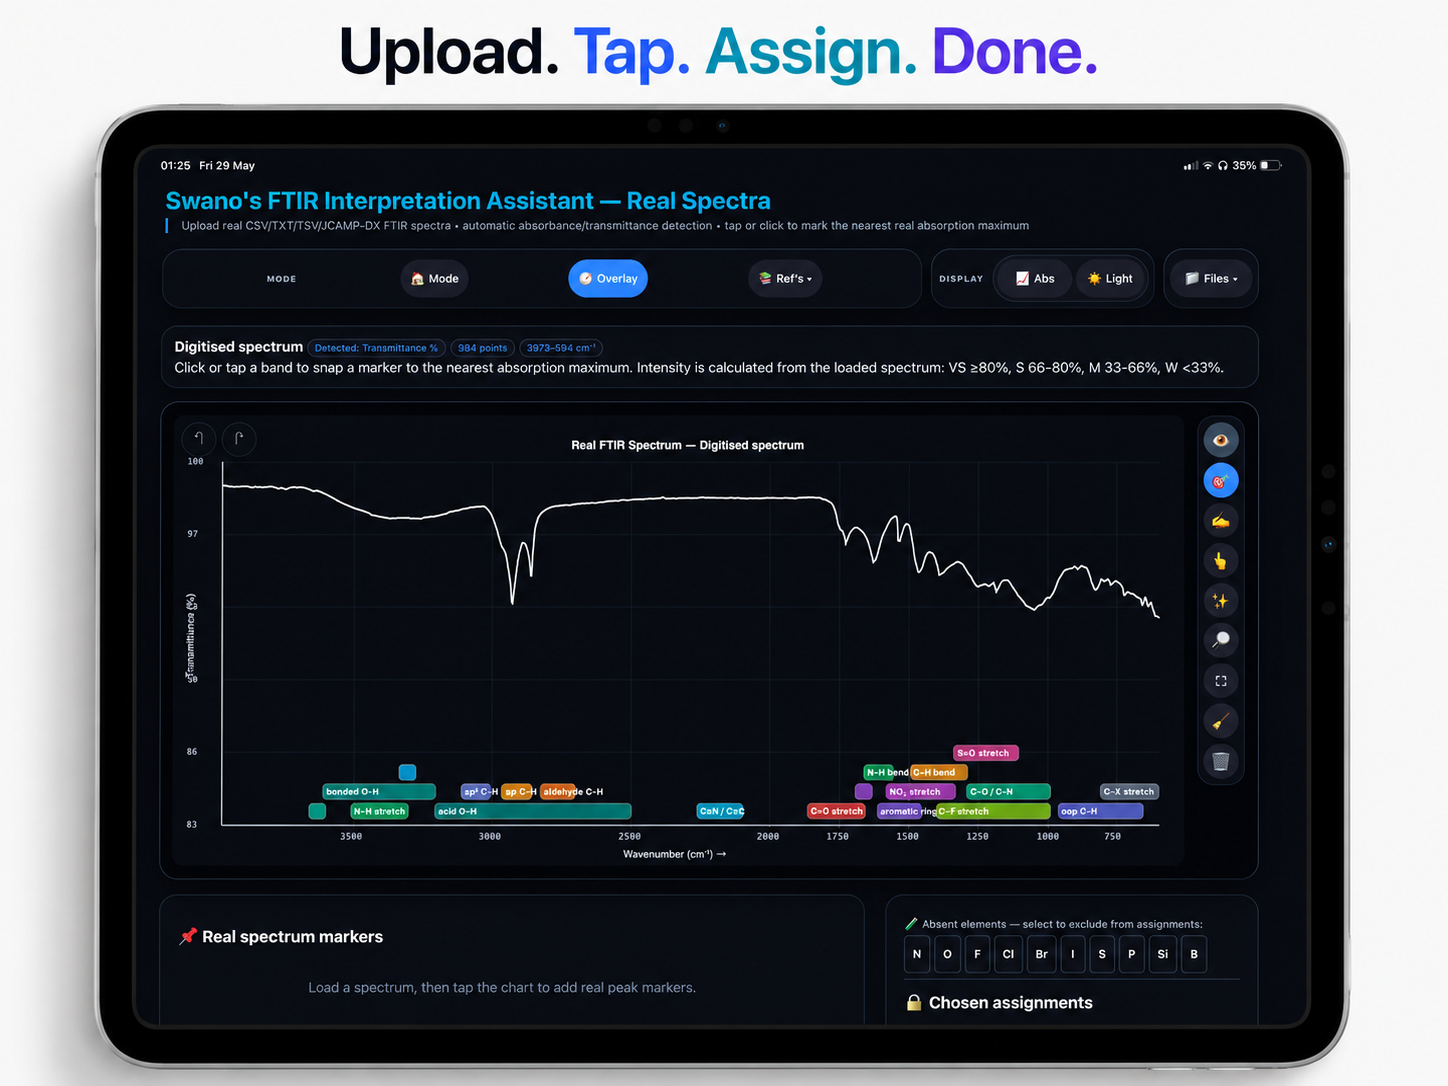
Task: Click the redo arrow above the chart
Action: click(239, 438)
